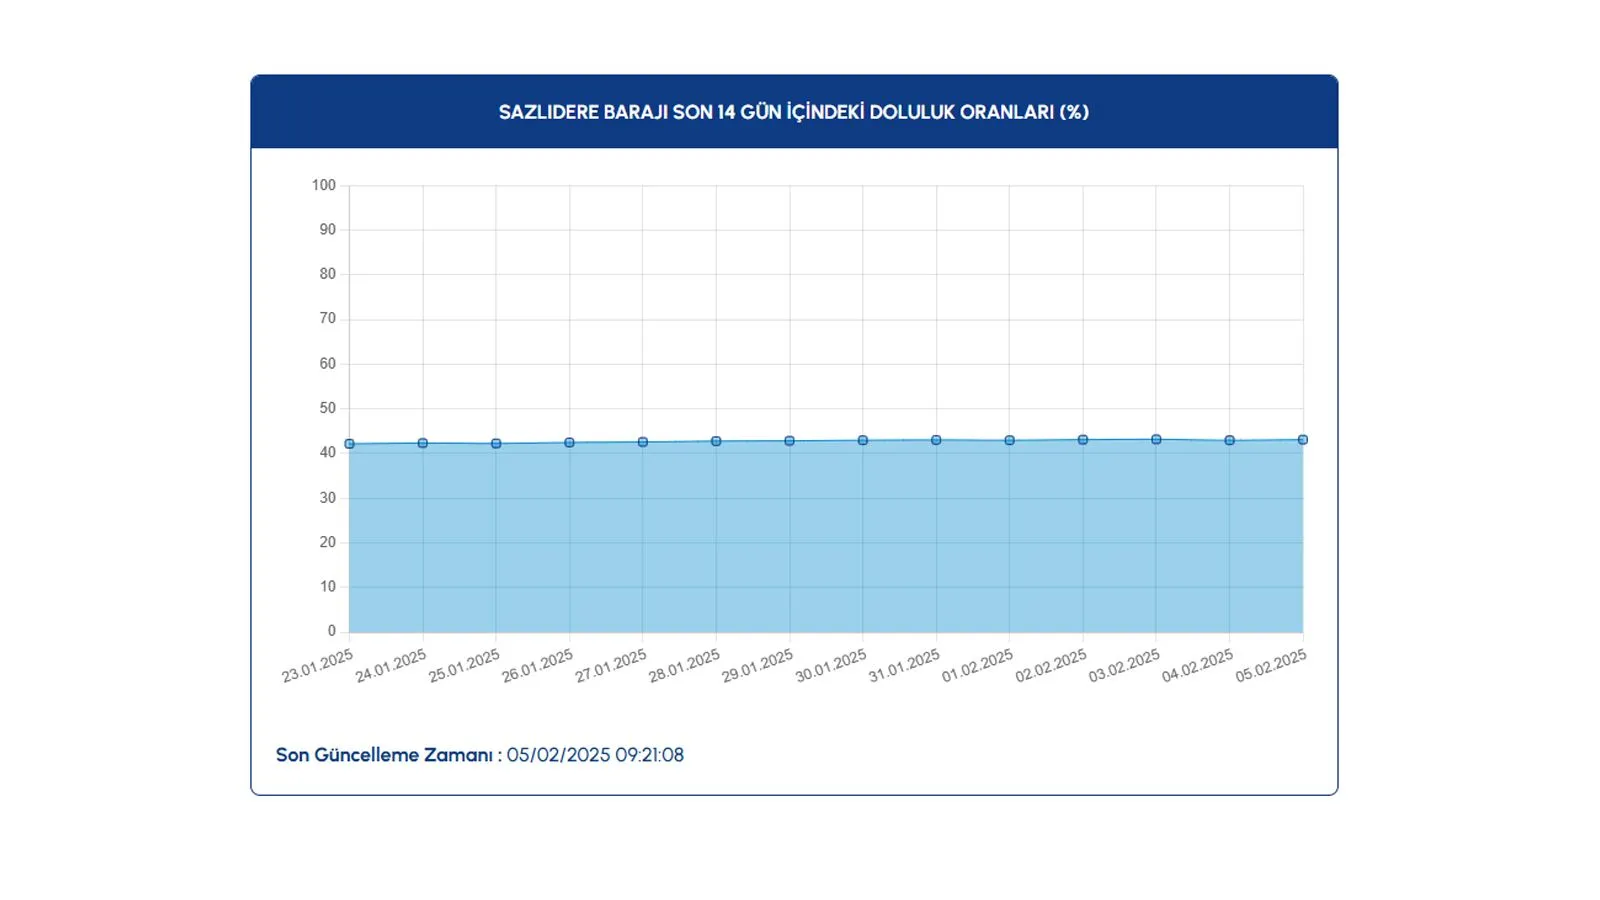Click the 100 label on the y-axis

pos(324,185)
